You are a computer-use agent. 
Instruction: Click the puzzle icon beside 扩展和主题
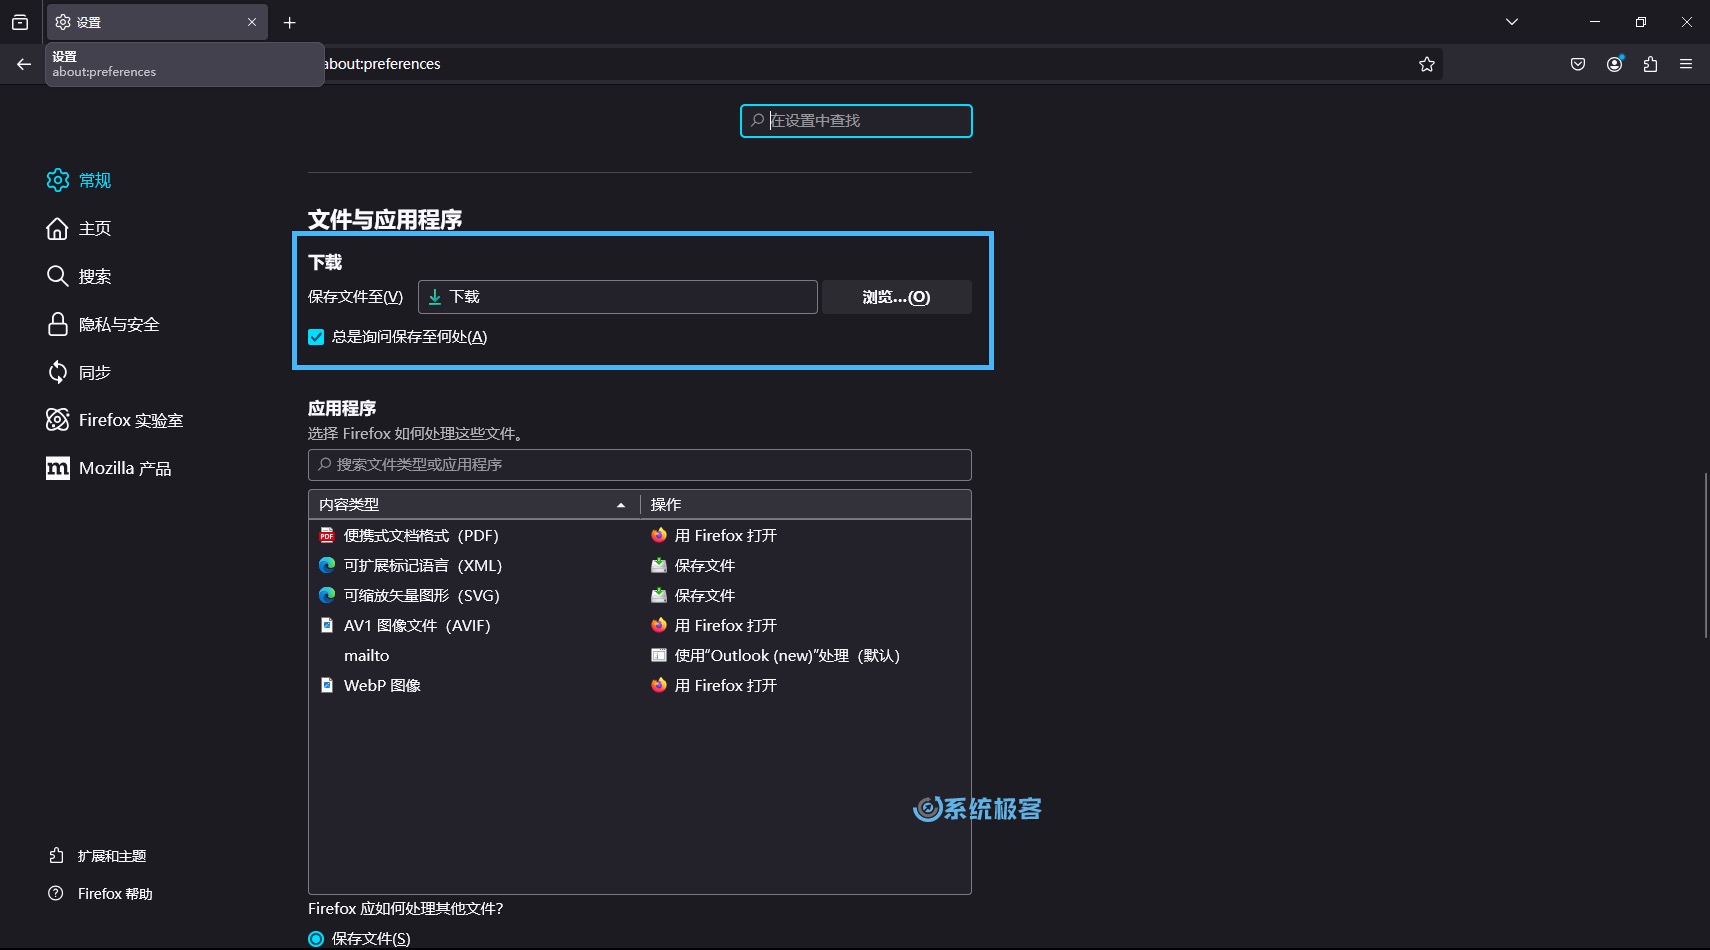(x=56, y=855)
